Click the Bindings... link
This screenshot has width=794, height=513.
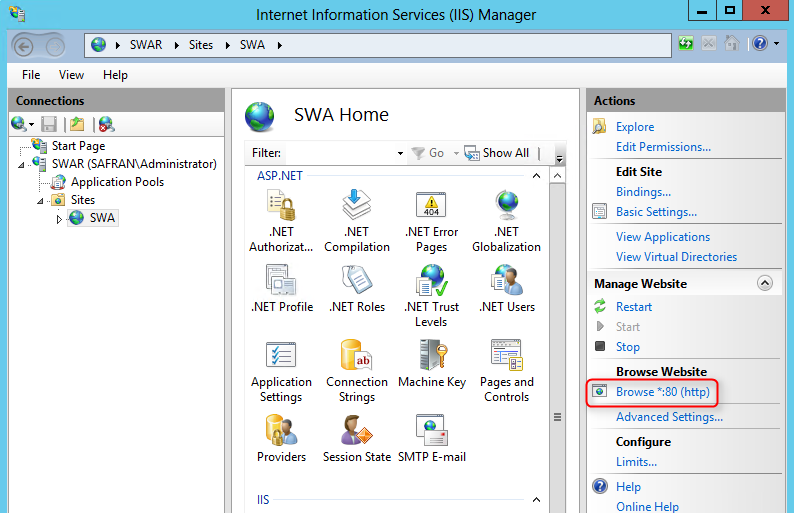click(643, 192)
